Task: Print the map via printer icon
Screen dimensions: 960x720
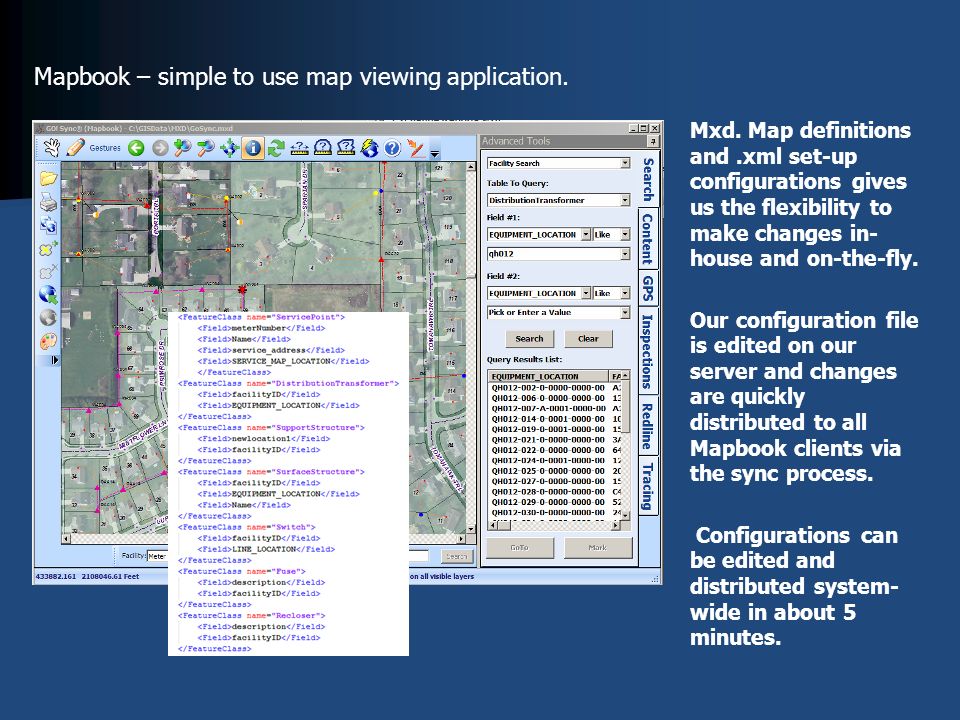Action: 48,201
